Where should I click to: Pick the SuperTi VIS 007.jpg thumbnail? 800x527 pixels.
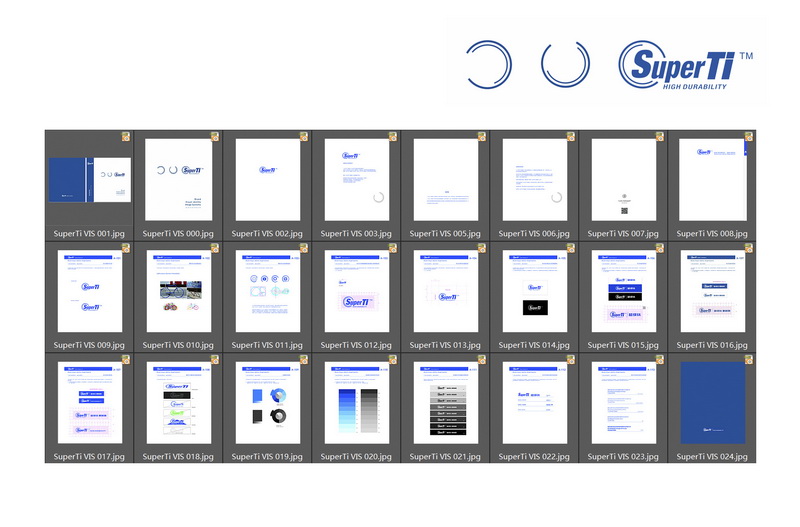click(x=624, y=180)
